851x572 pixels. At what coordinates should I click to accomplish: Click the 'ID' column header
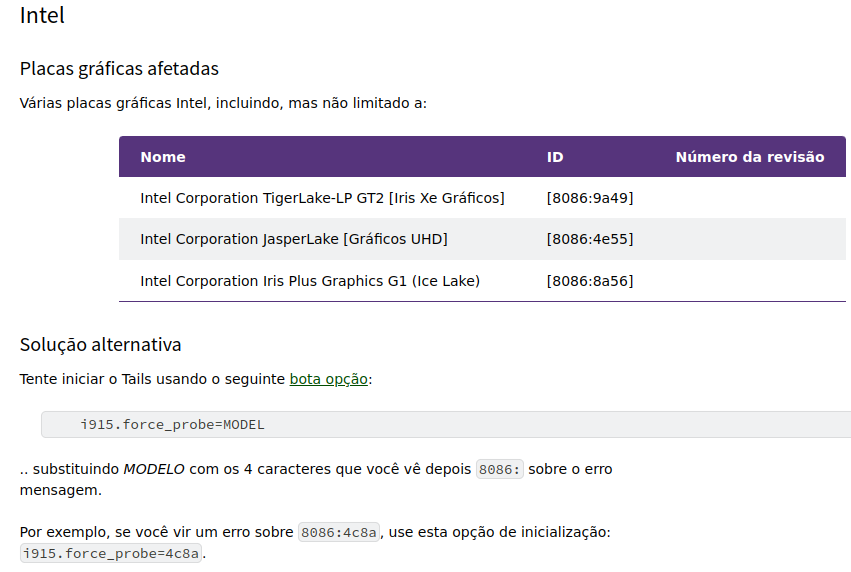tap(555, 157)
